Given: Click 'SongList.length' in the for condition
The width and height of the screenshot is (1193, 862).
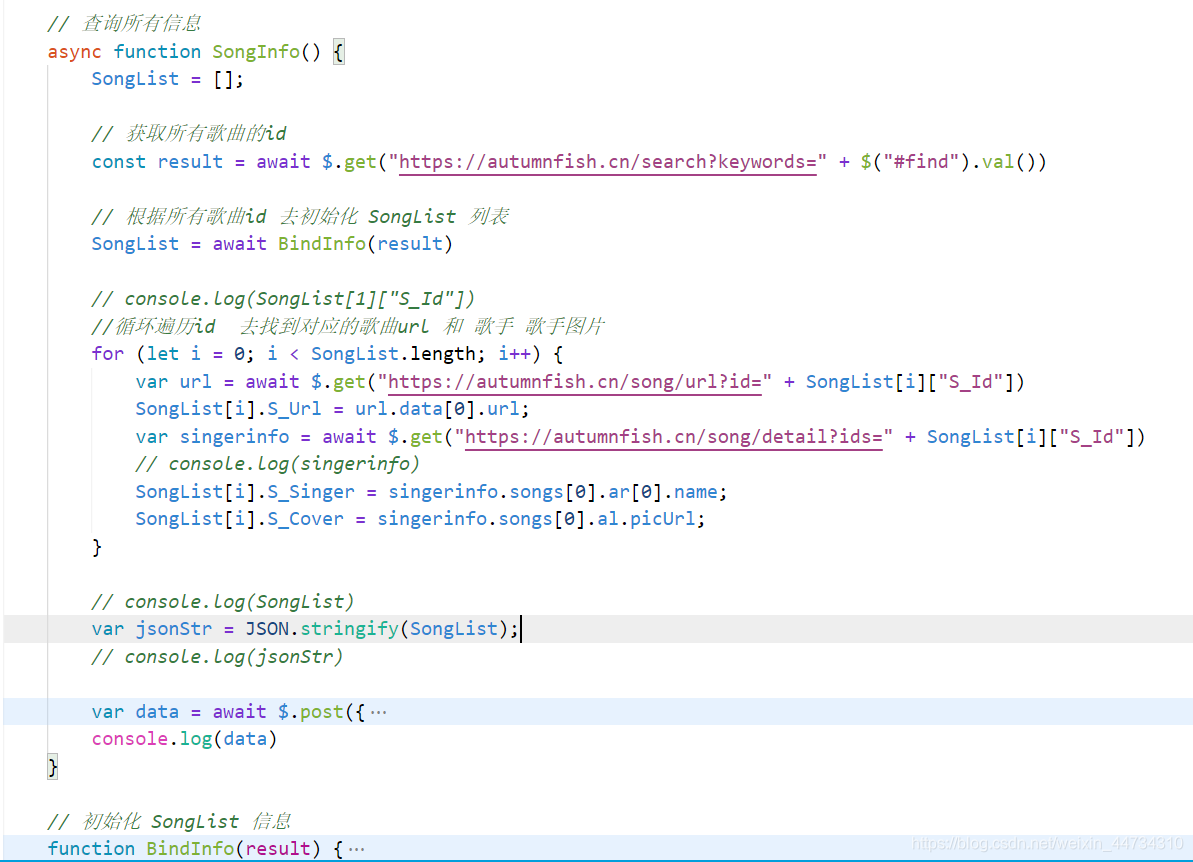Looking at the screenshot, I should coord(393,354).
